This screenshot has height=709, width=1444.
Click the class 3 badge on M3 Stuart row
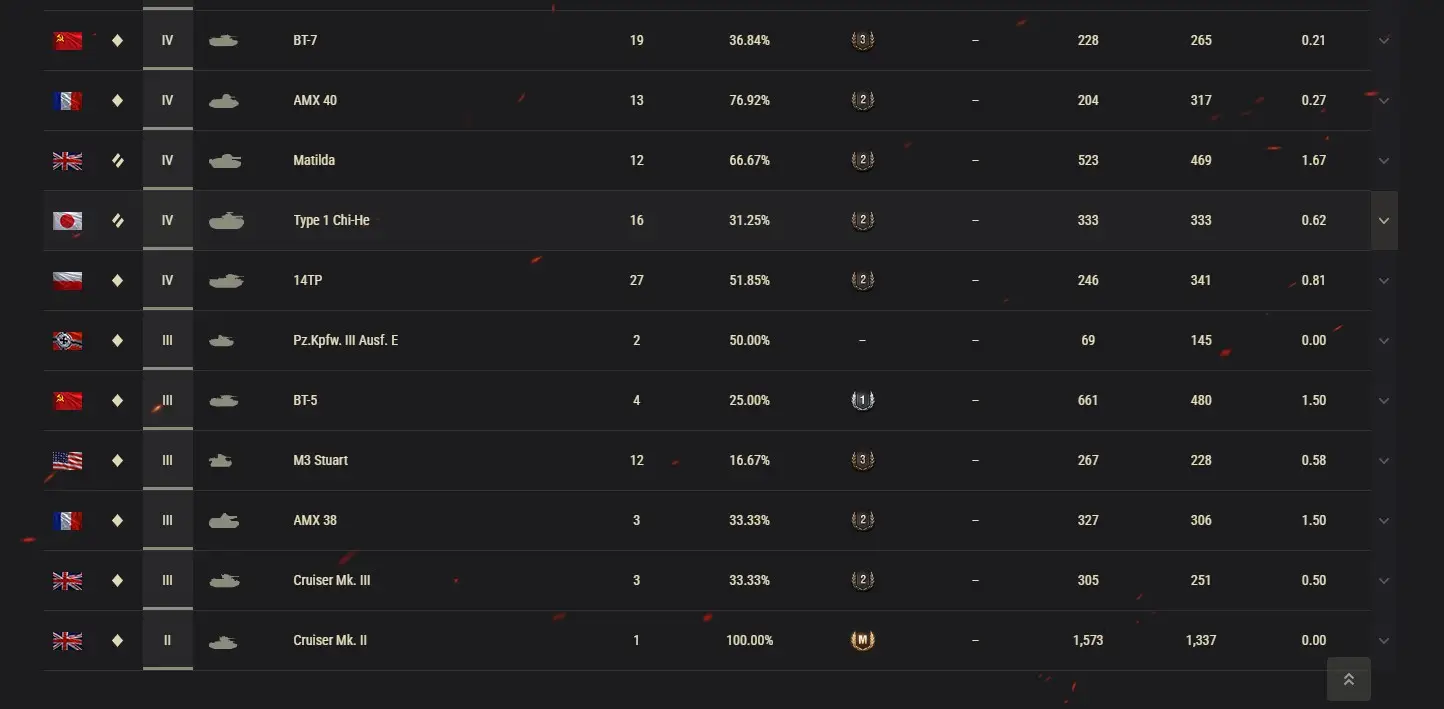(862, 460)
